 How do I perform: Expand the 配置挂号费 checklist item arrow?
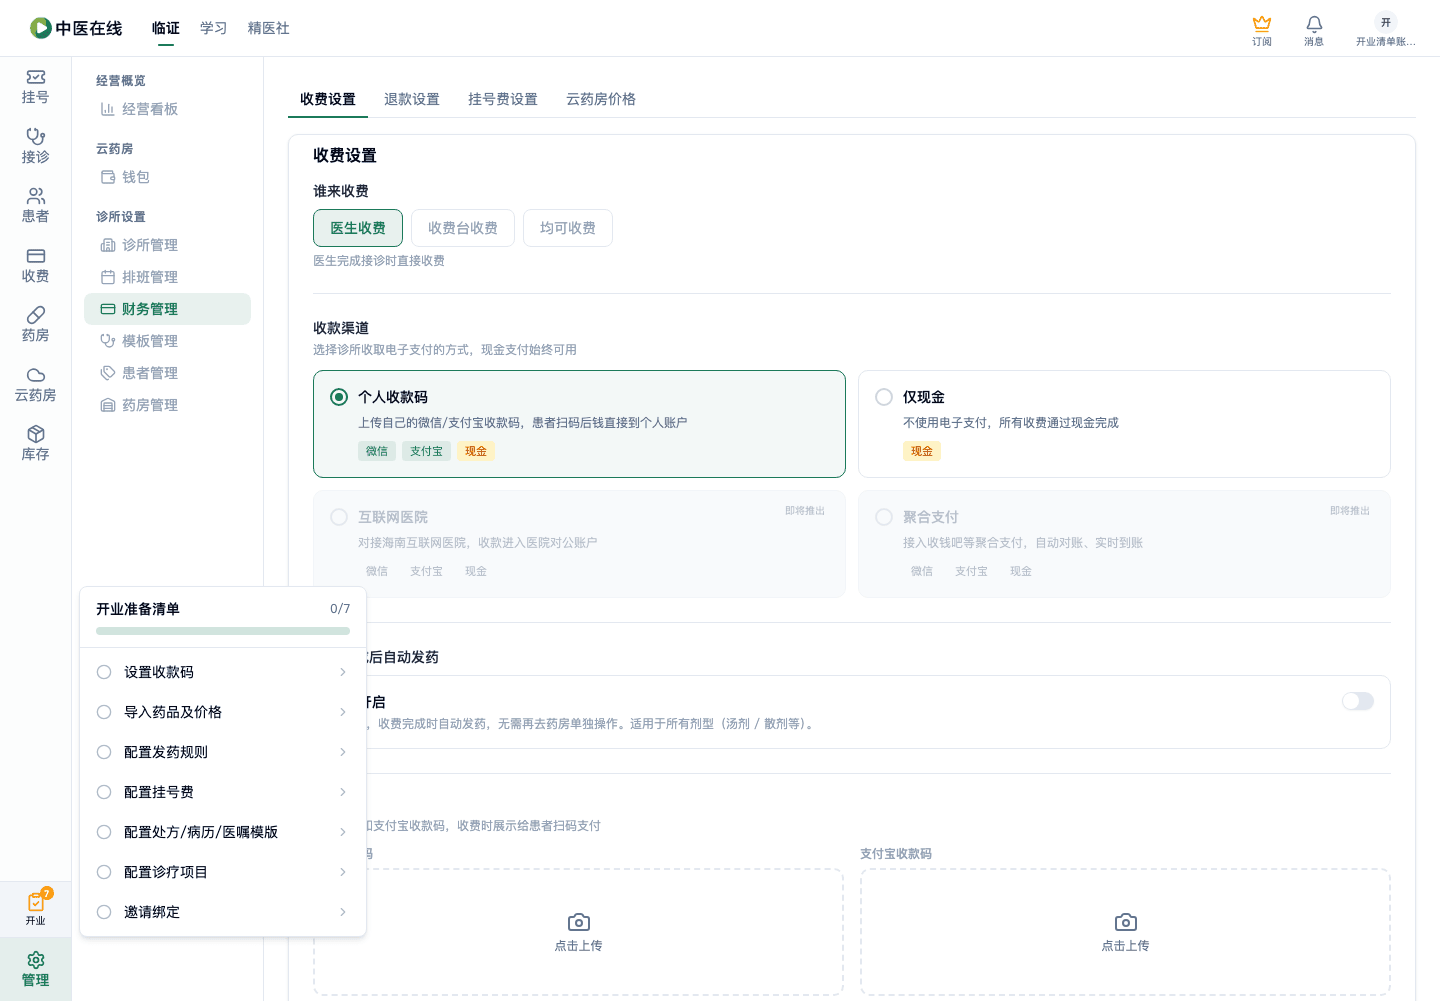click(343, 792)
